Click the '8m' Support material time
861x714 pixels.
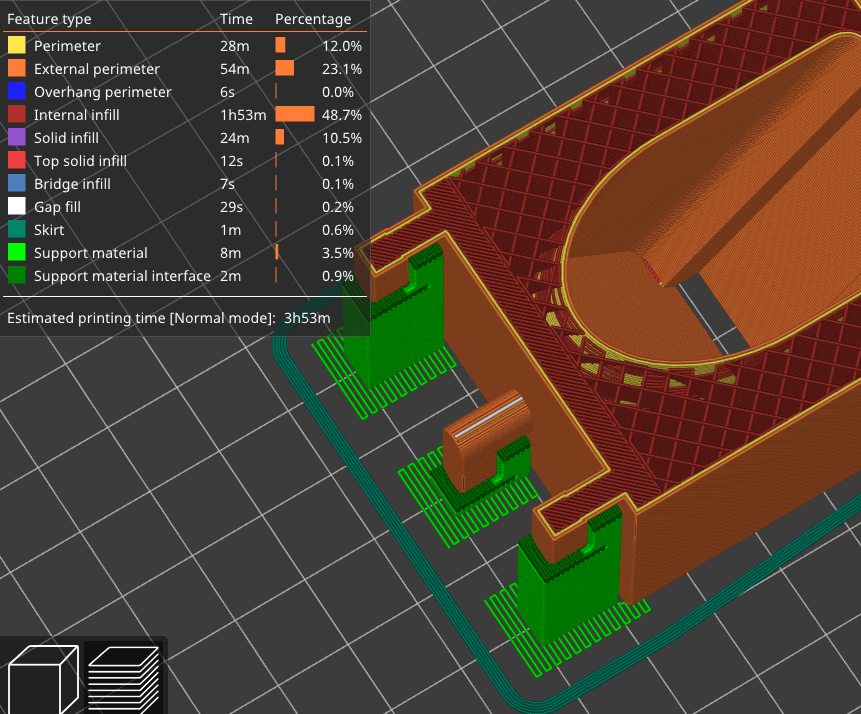[231, 253]
